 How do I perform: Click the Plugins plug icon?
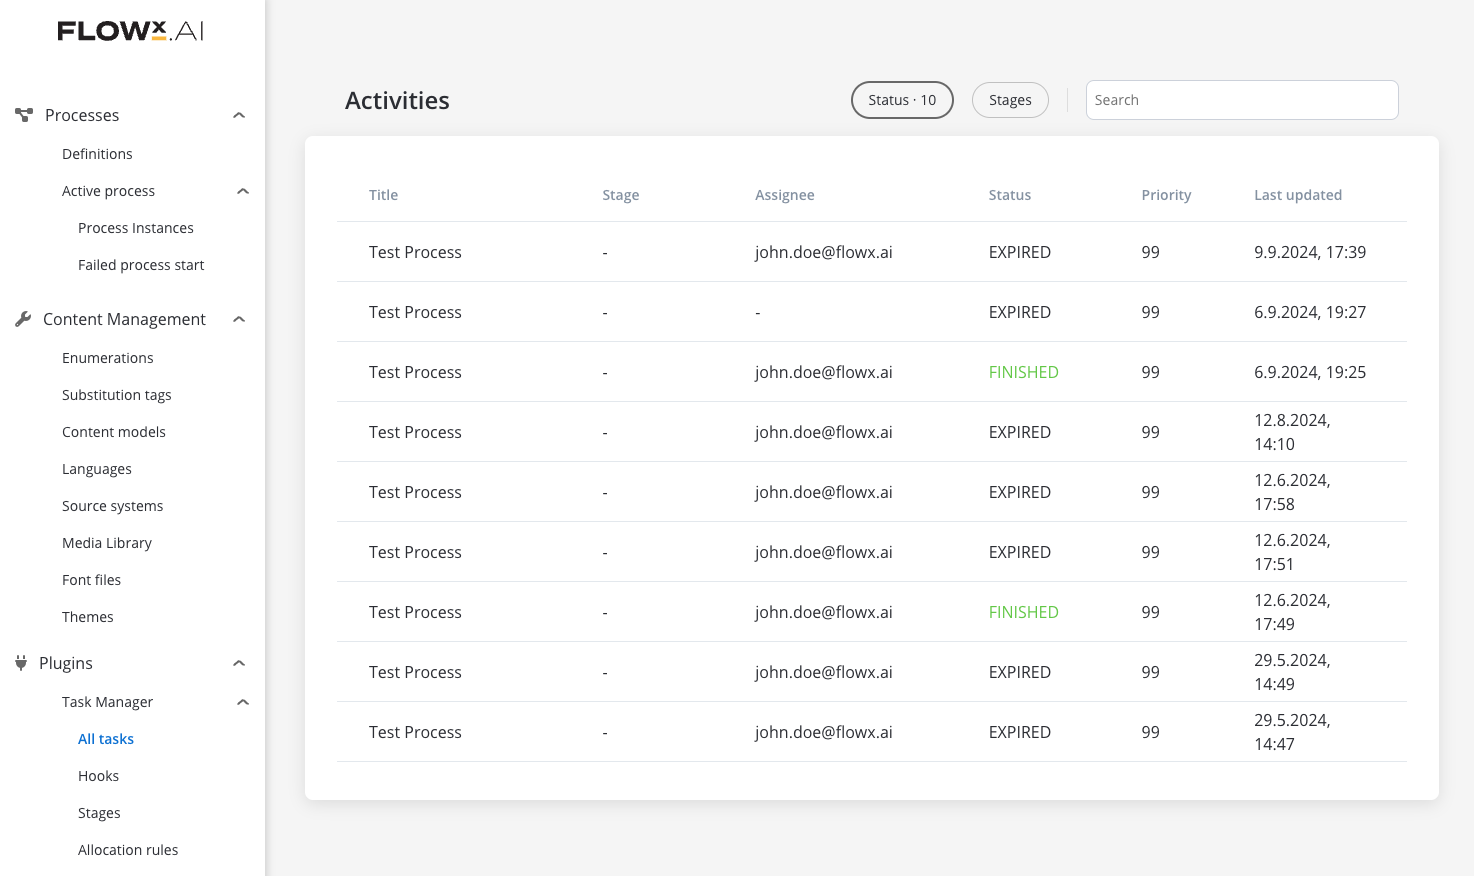21,663
